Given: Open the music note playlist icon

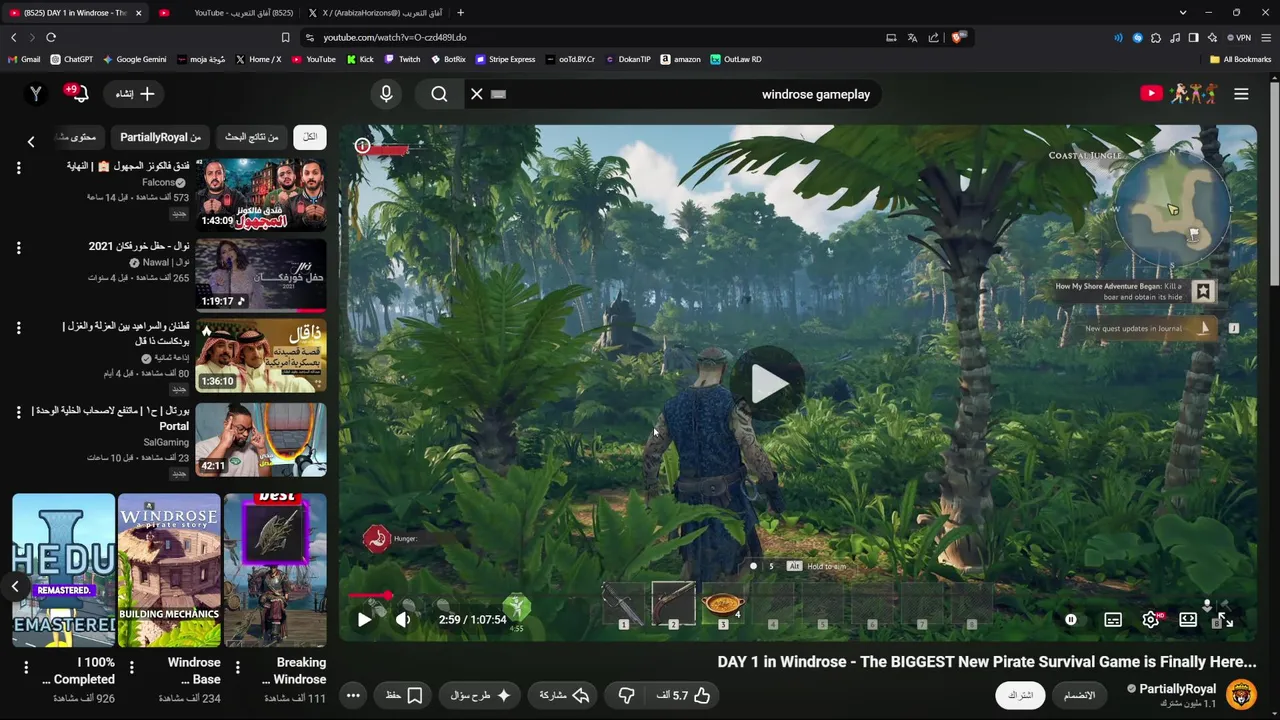Looking at the screenshot, I should tap(1175, 37).
